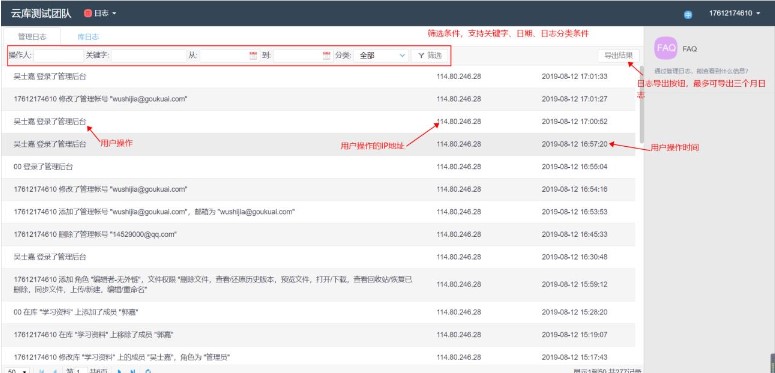Click the 筛选 filter button
Screen dimensions: 775x373
430,56
